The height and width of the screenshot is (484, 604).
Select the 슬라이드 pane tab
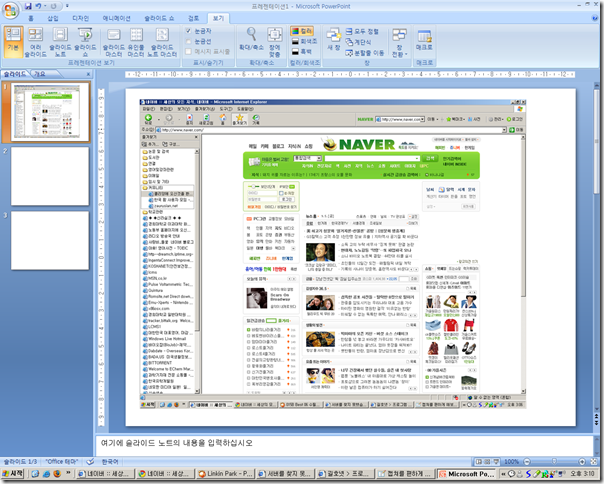(x=15, y=74)
